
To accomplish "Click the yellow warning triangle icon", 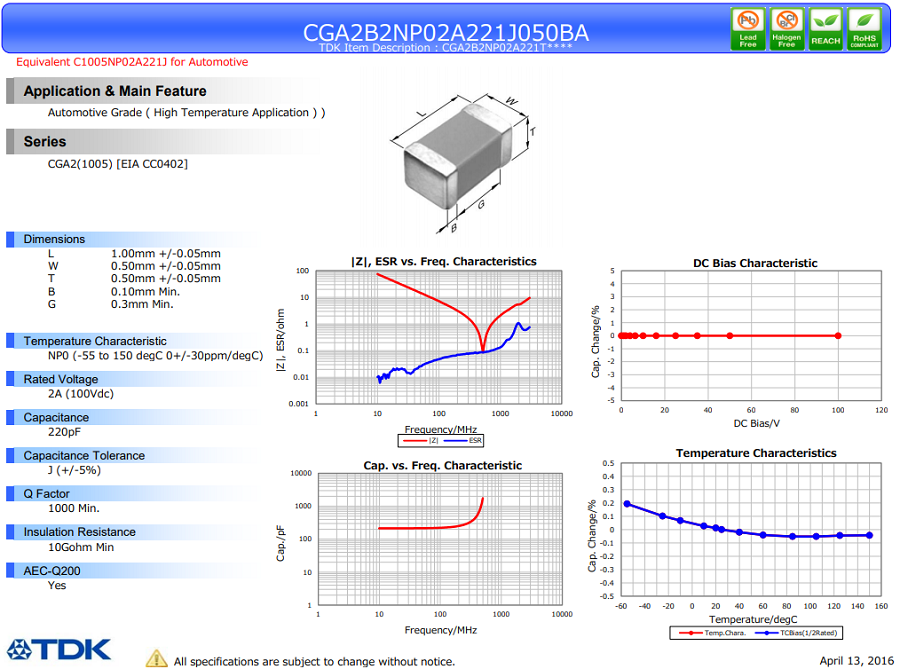I will pos(156,659).
